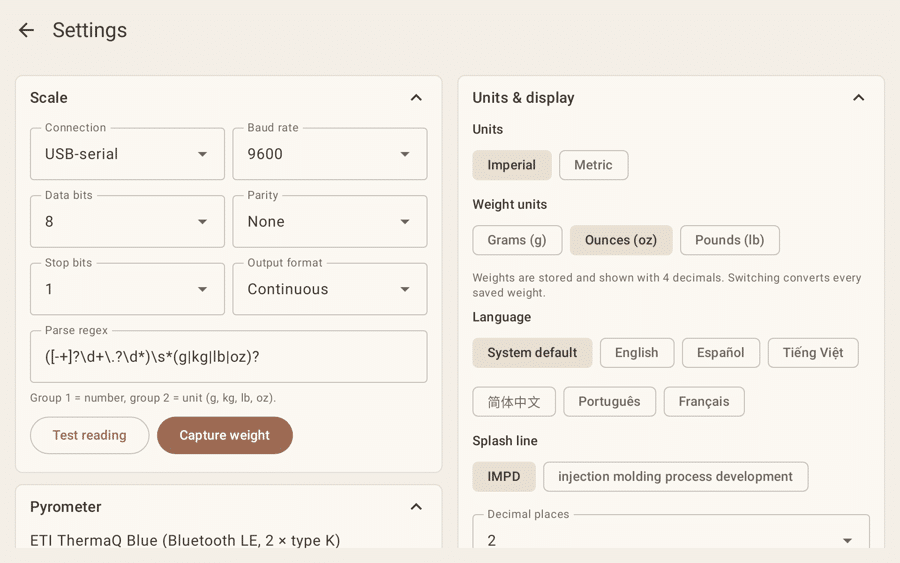Open the Output format dropdown
Screen dimensions: 900x563
point(329,289)
